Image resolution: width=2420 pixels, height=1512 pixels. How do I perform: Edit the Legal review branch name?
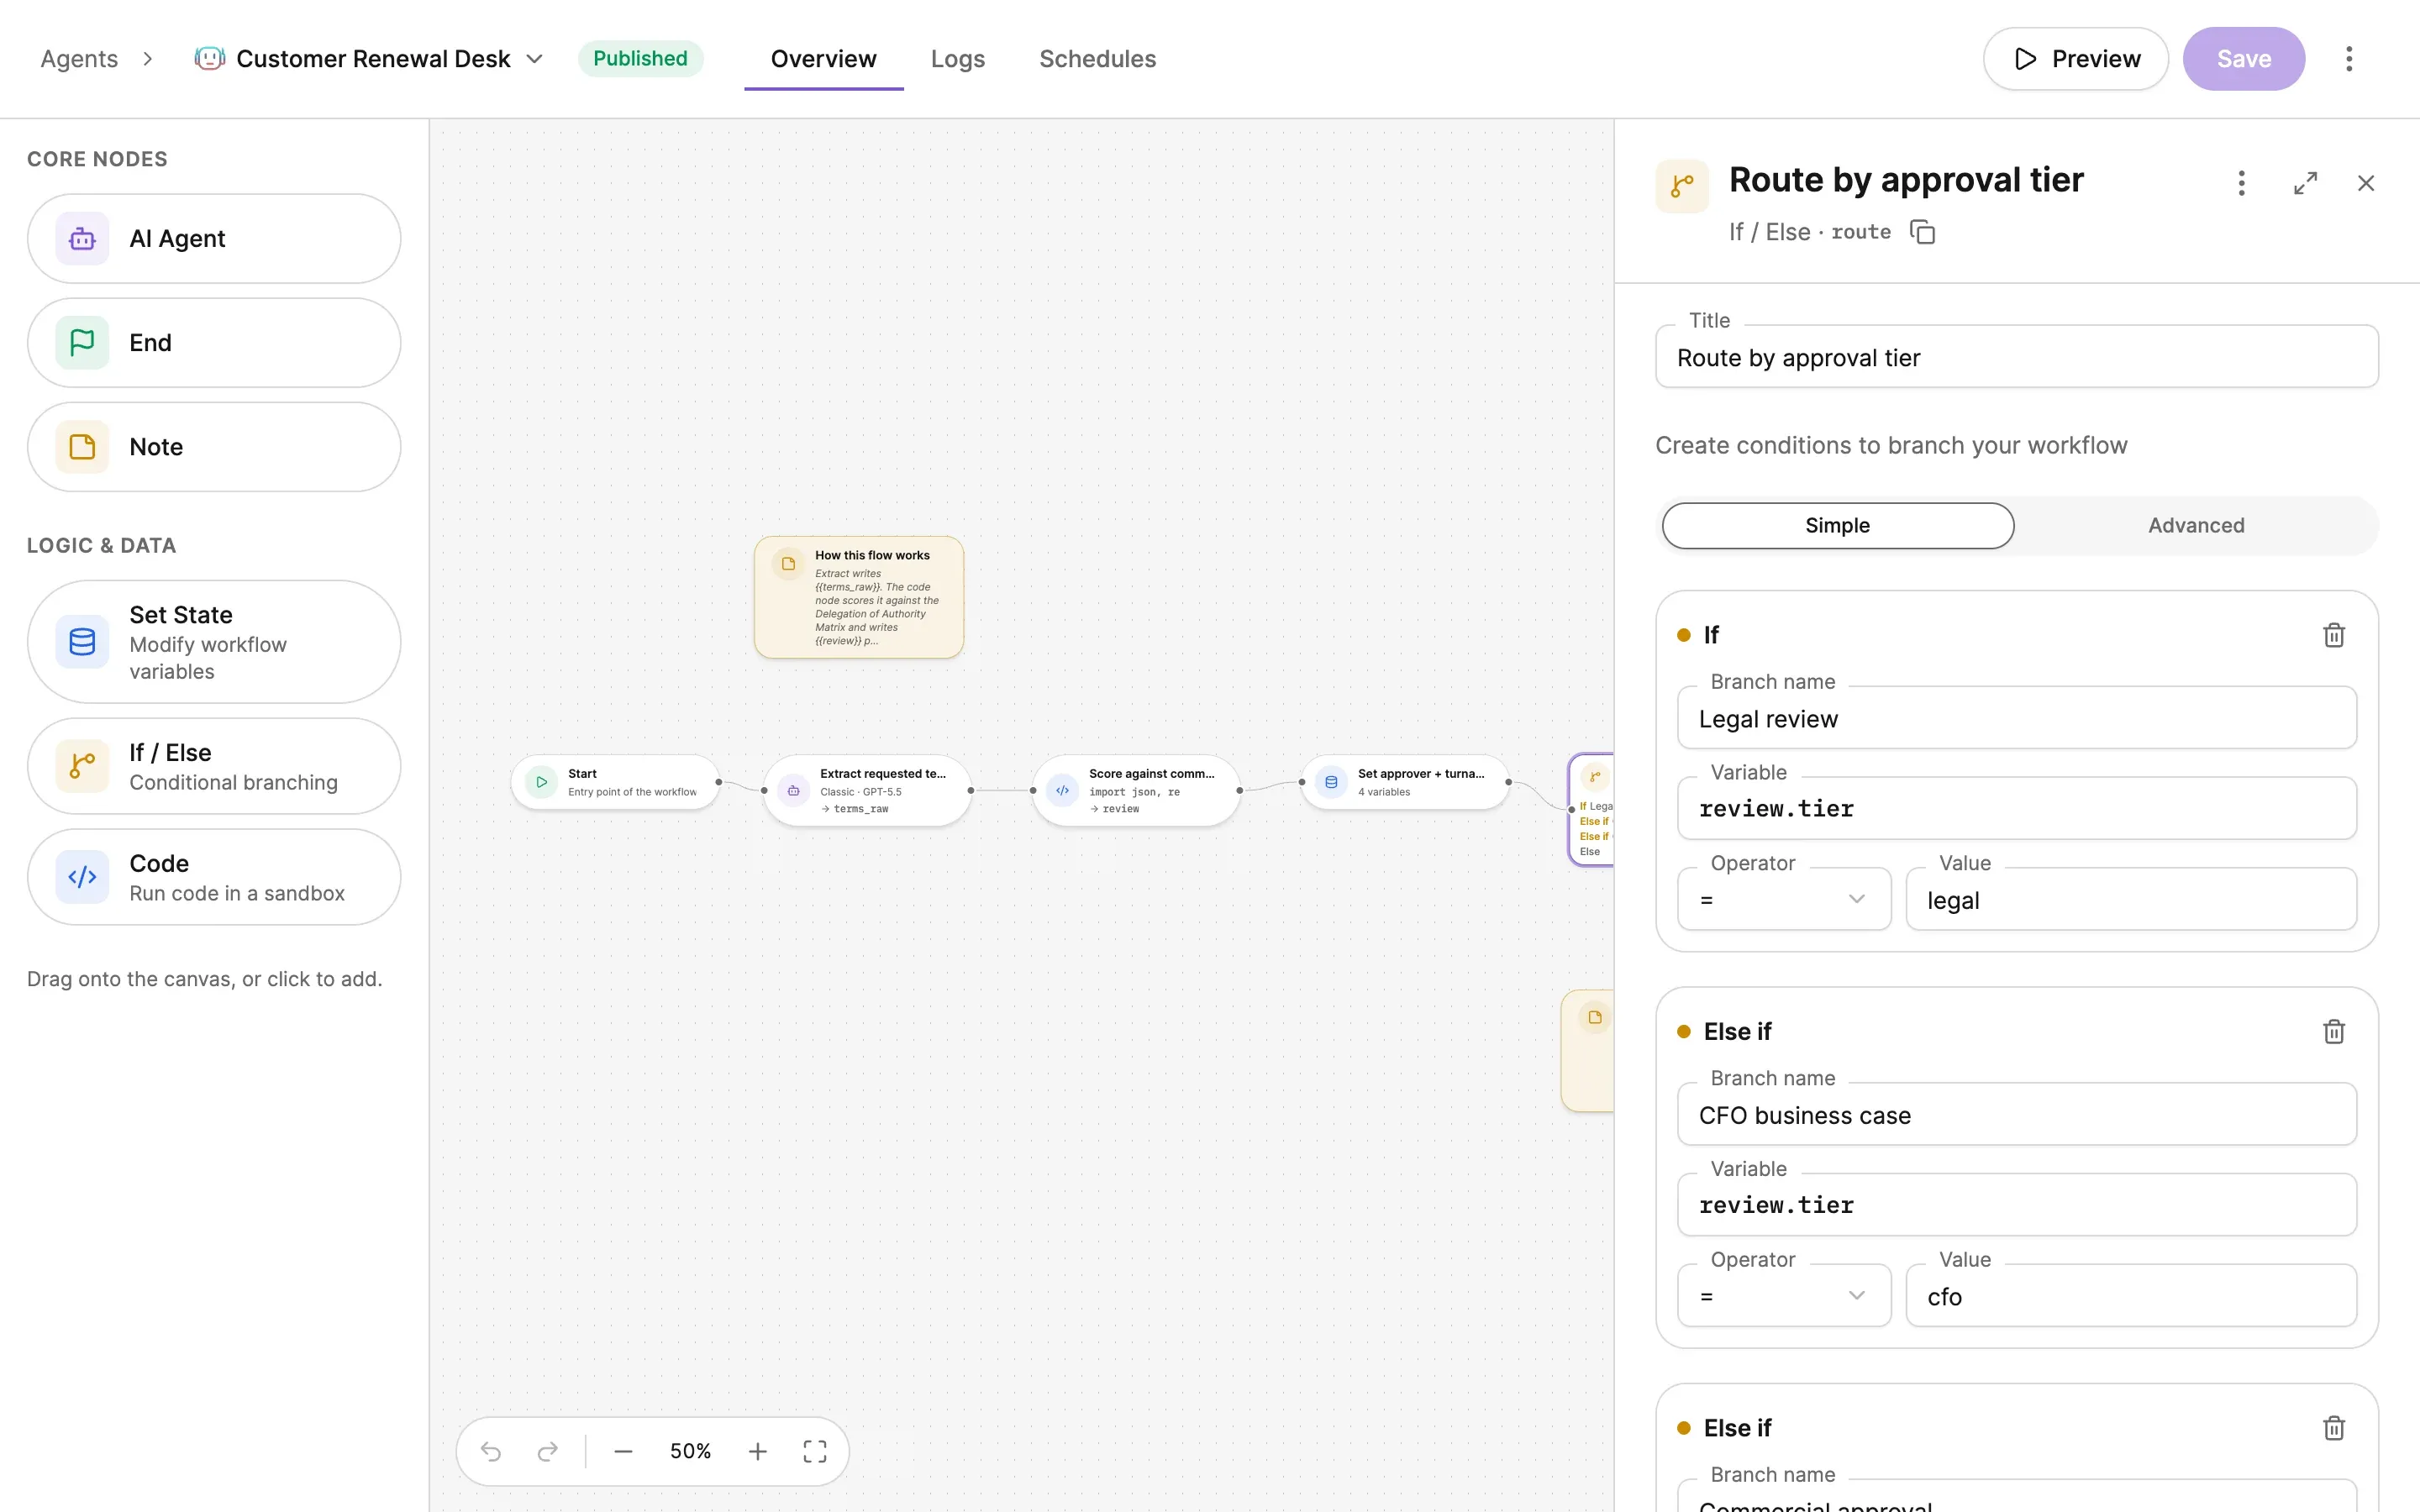[2016, 718]
